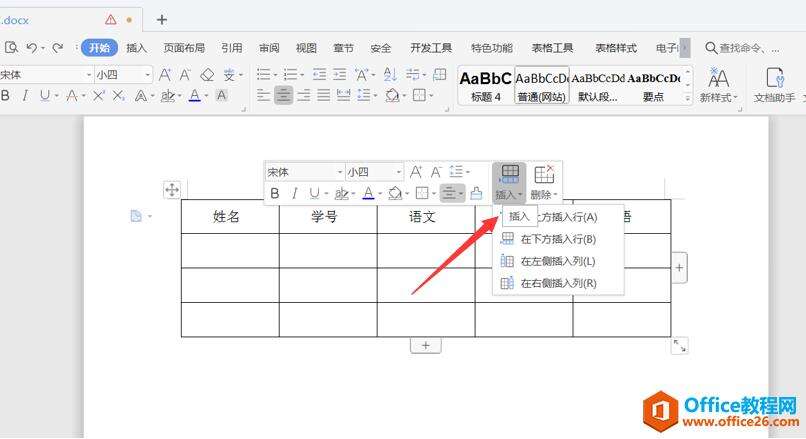
Task: Redo the last undone action
Action: pos(58,48)
